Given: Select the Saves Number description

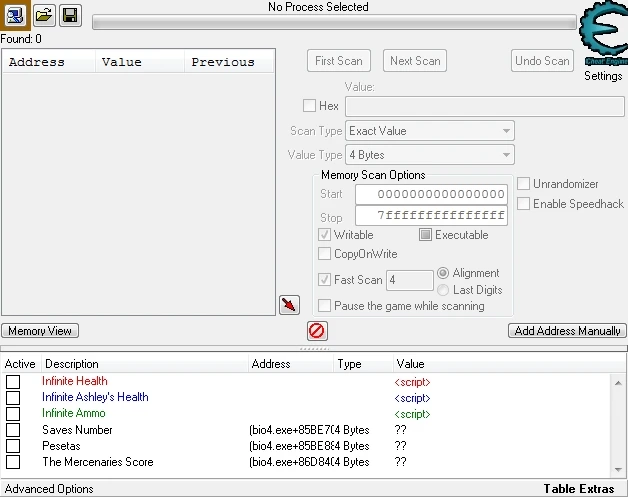Looking at the screenshot, I should 77,430.
